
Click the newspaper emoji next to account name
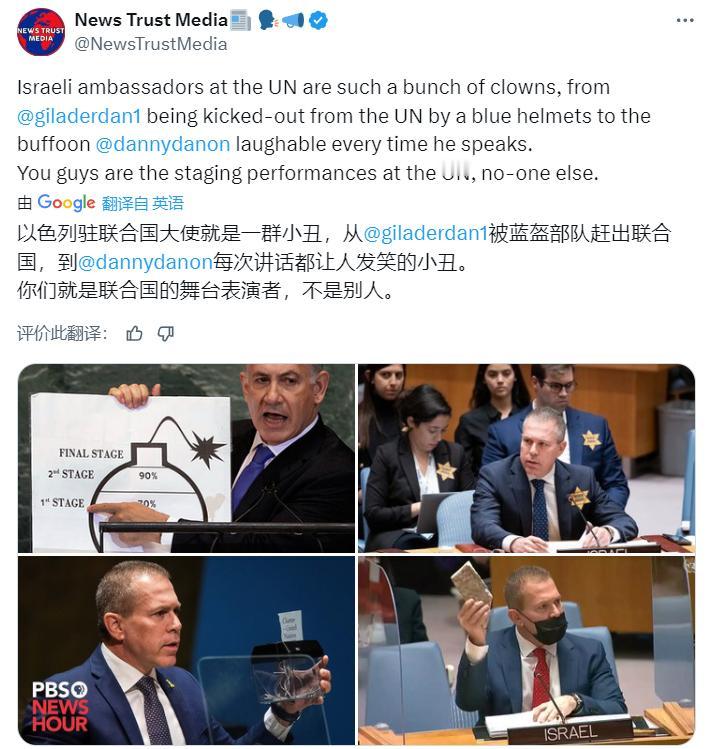(240, 21)
